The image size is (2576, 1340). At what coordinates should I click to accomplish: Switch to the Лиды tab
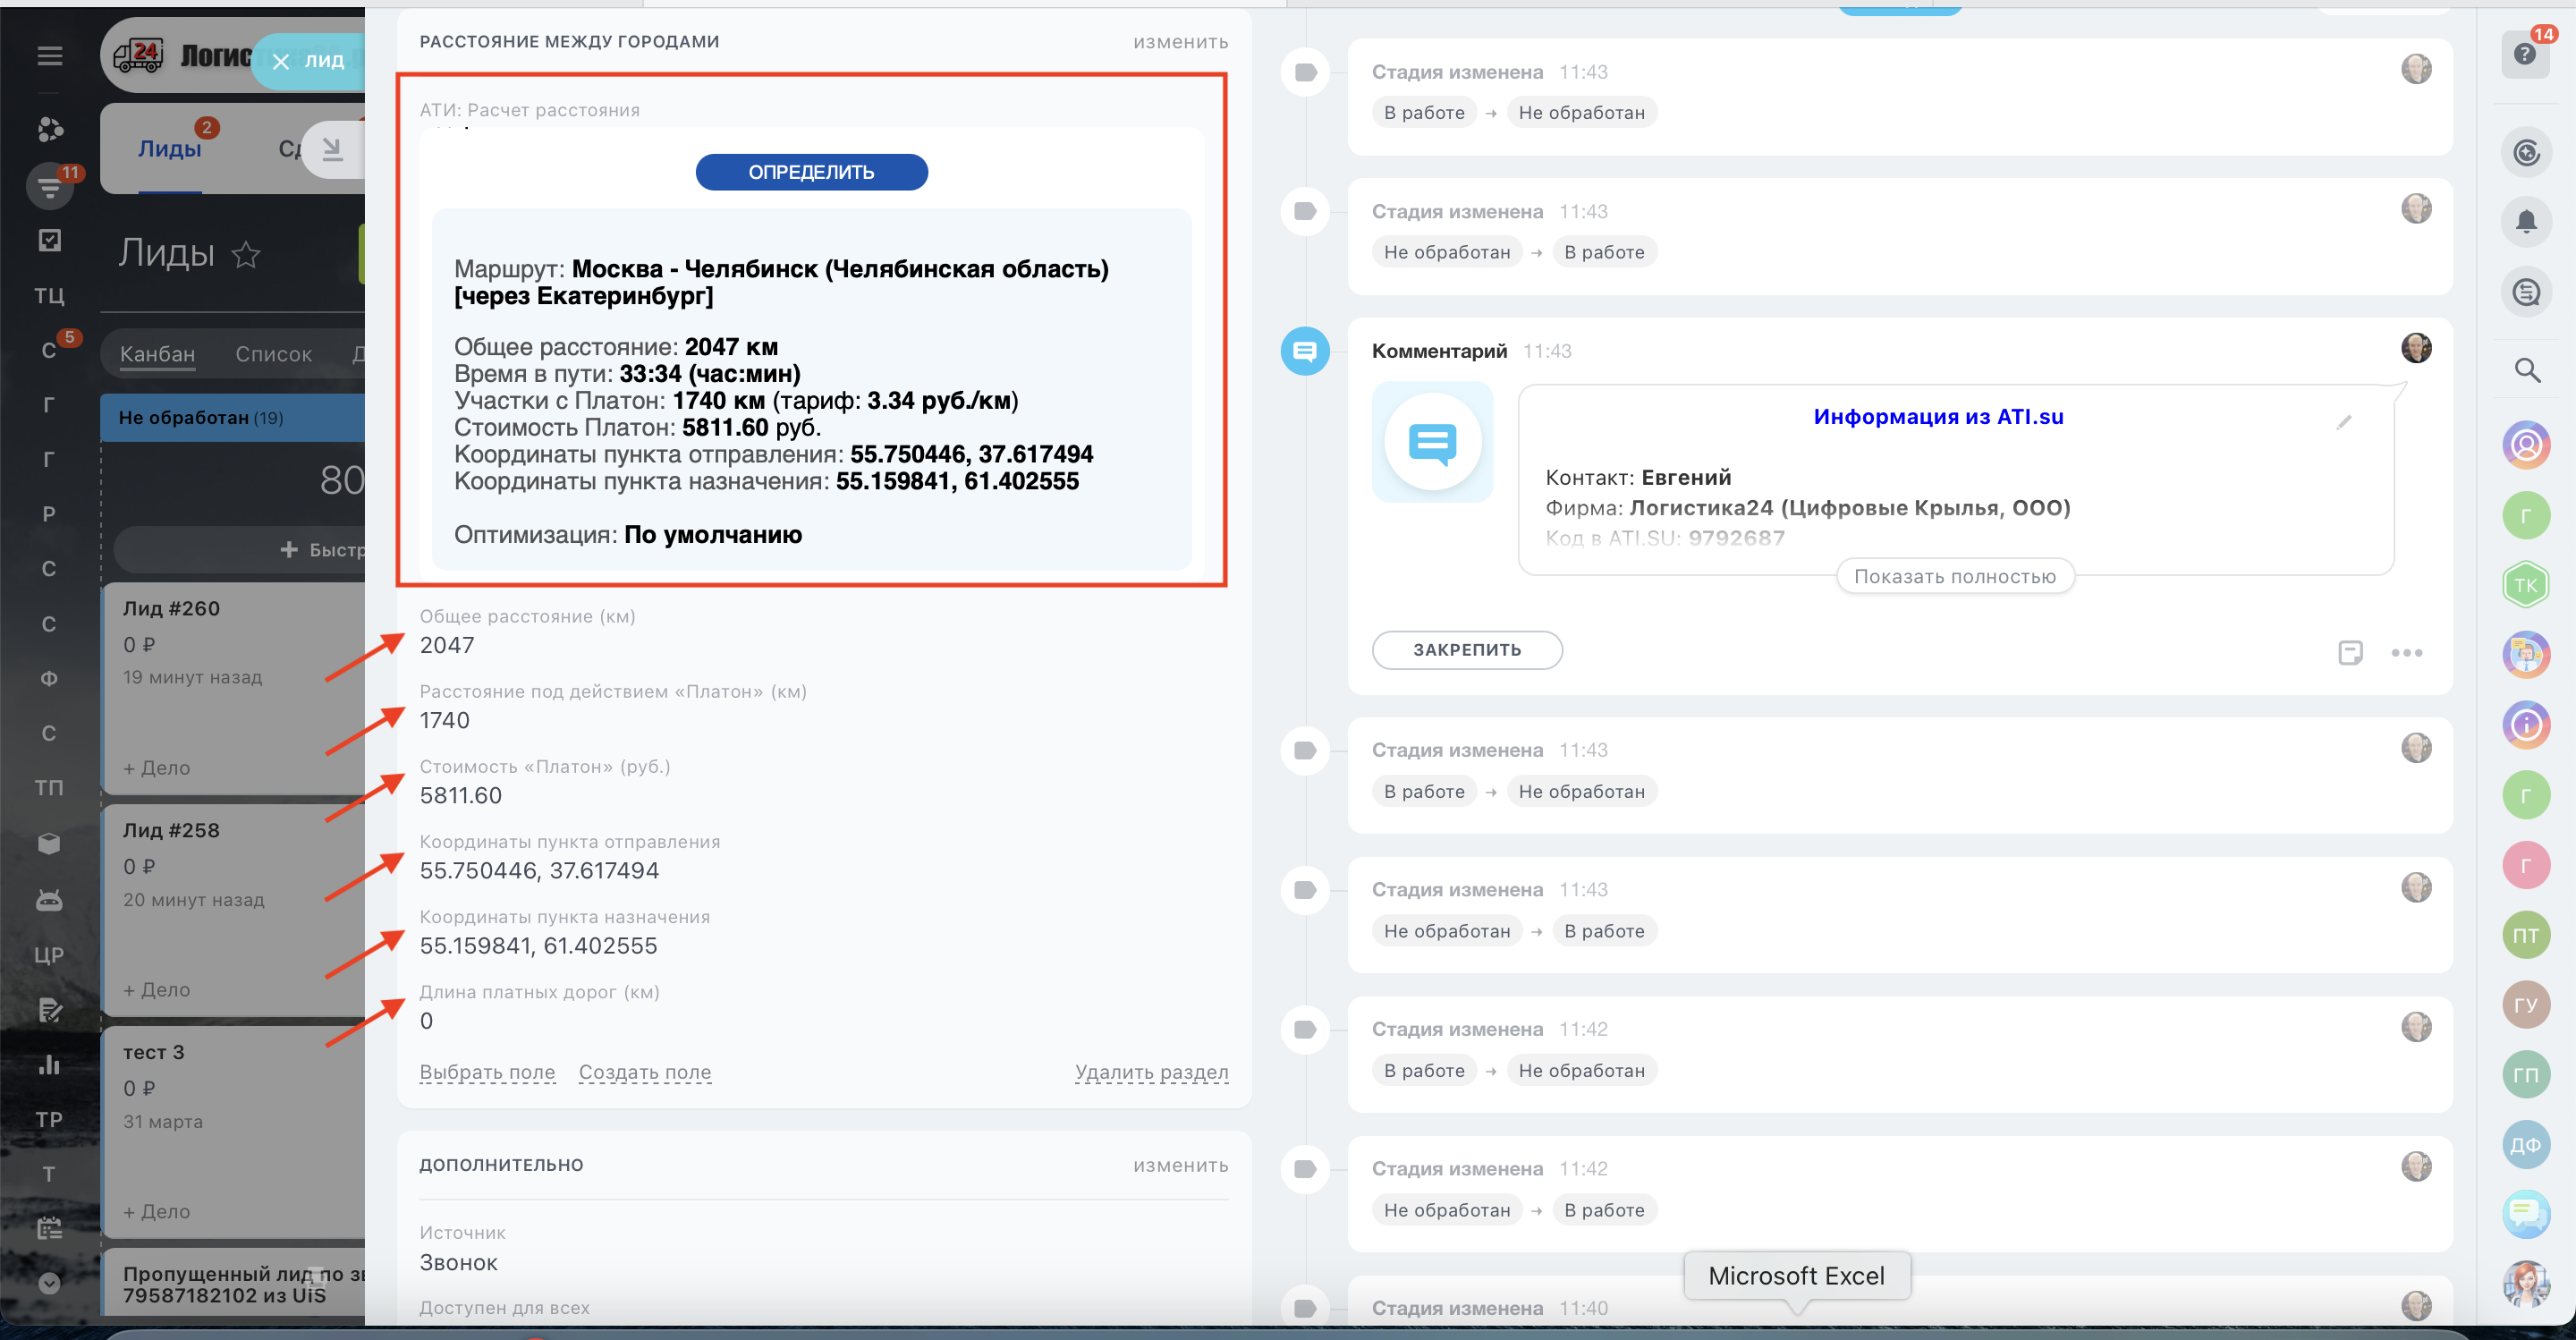coord(169,149)
